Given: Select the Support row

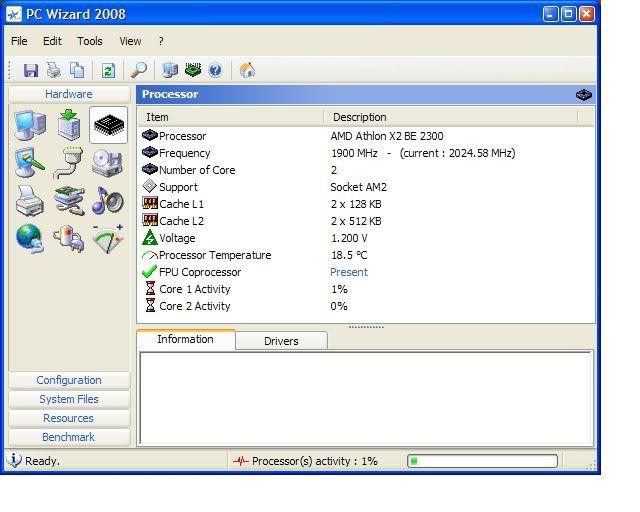Looking at the screenshot, I should click(x=366, y=187).
